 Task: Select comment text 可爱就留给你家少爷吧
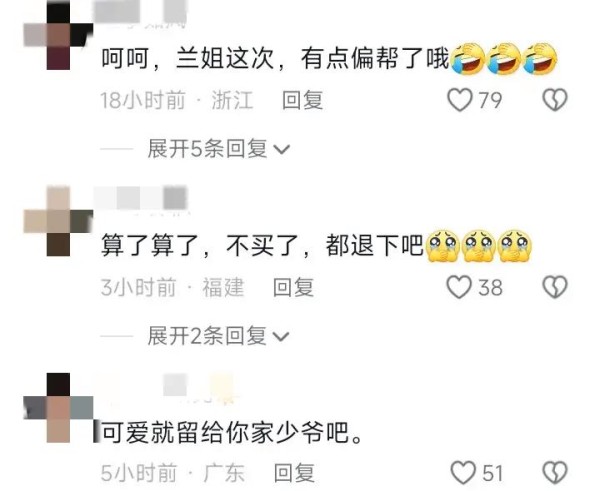pos(232,432)
